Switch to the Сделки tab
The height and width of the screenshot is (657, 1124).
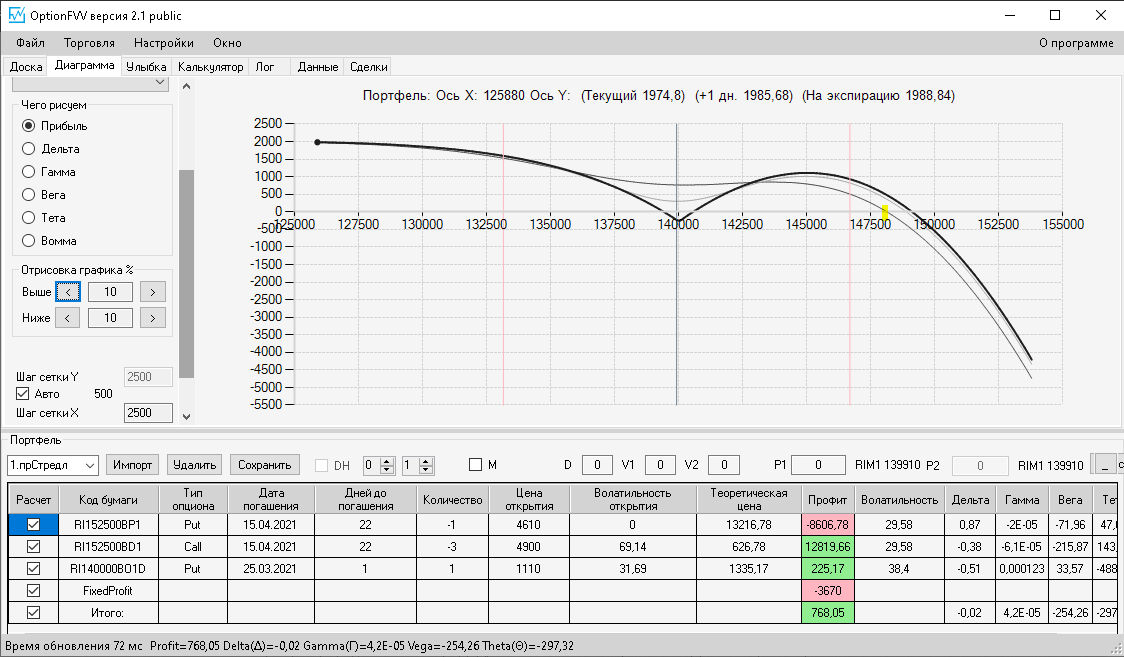368,67
